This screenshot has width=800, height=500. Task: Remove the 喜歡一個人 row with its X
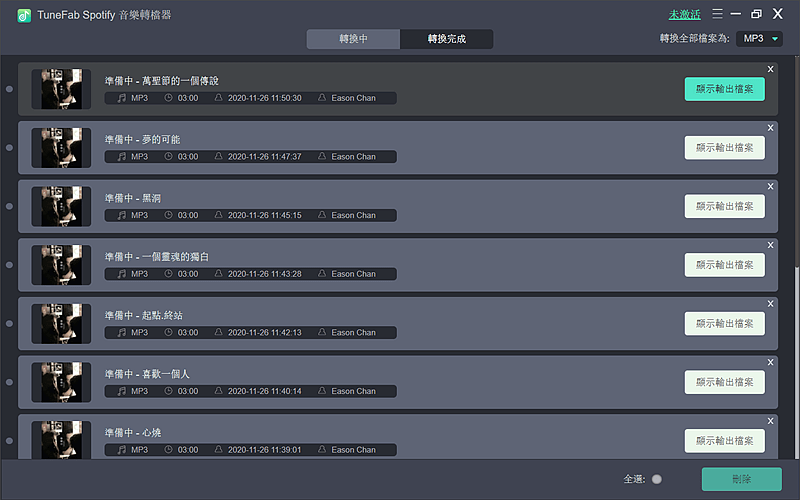coord(770,362)
